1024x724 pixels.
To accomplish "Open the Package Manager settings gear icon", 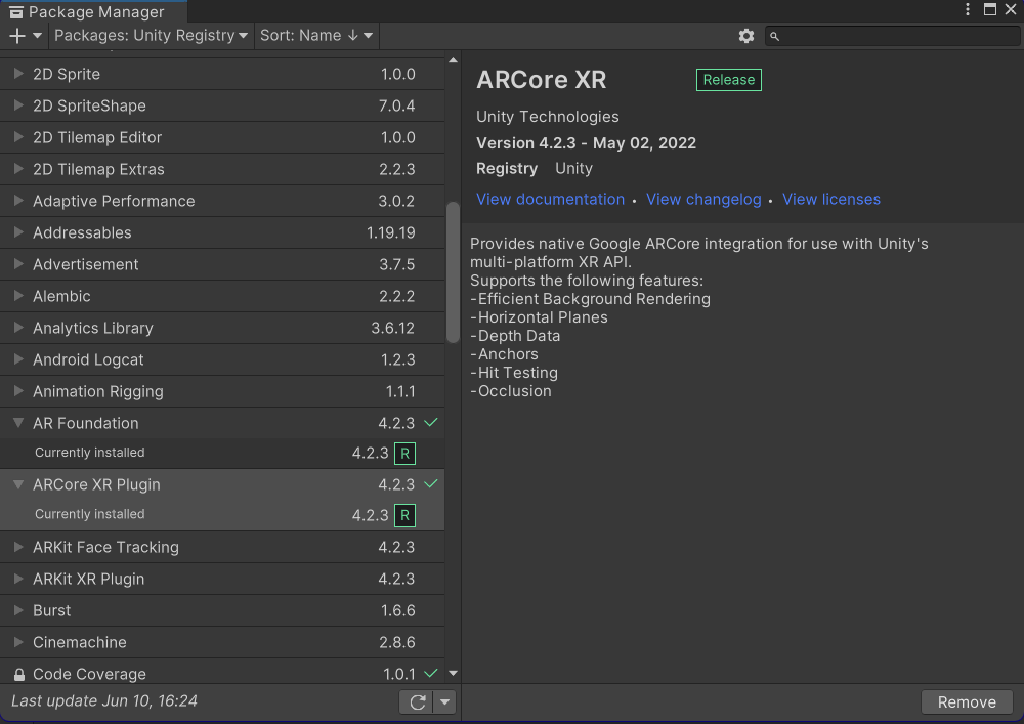I will point(746,35).
